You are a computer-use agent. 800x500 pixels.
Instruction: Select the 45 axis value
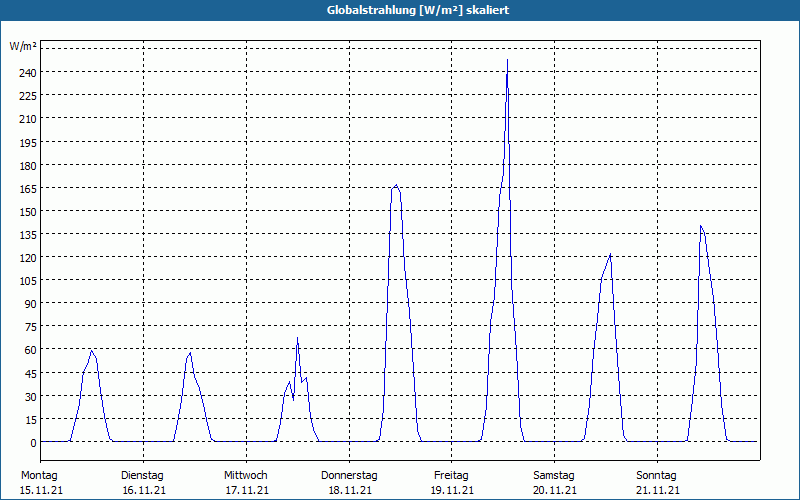tap(30, 374)
